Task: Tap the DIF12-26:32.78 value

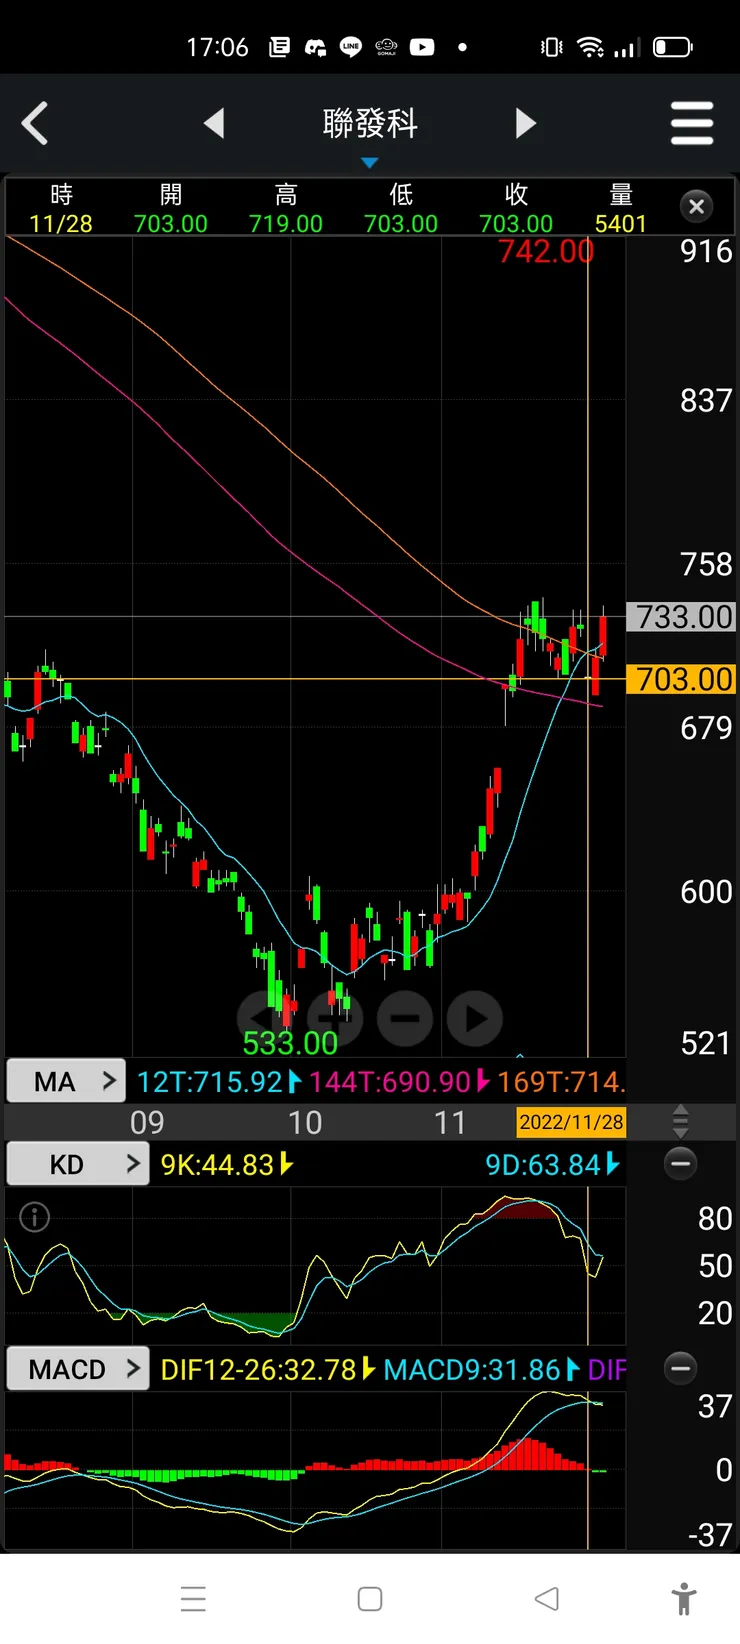Action: (x=258, y=1370)
